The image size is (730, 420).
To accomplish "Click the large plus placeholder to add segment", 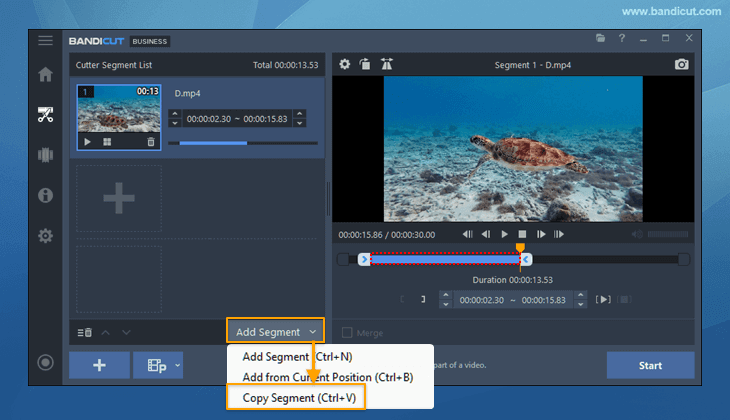I will point(119,198).
